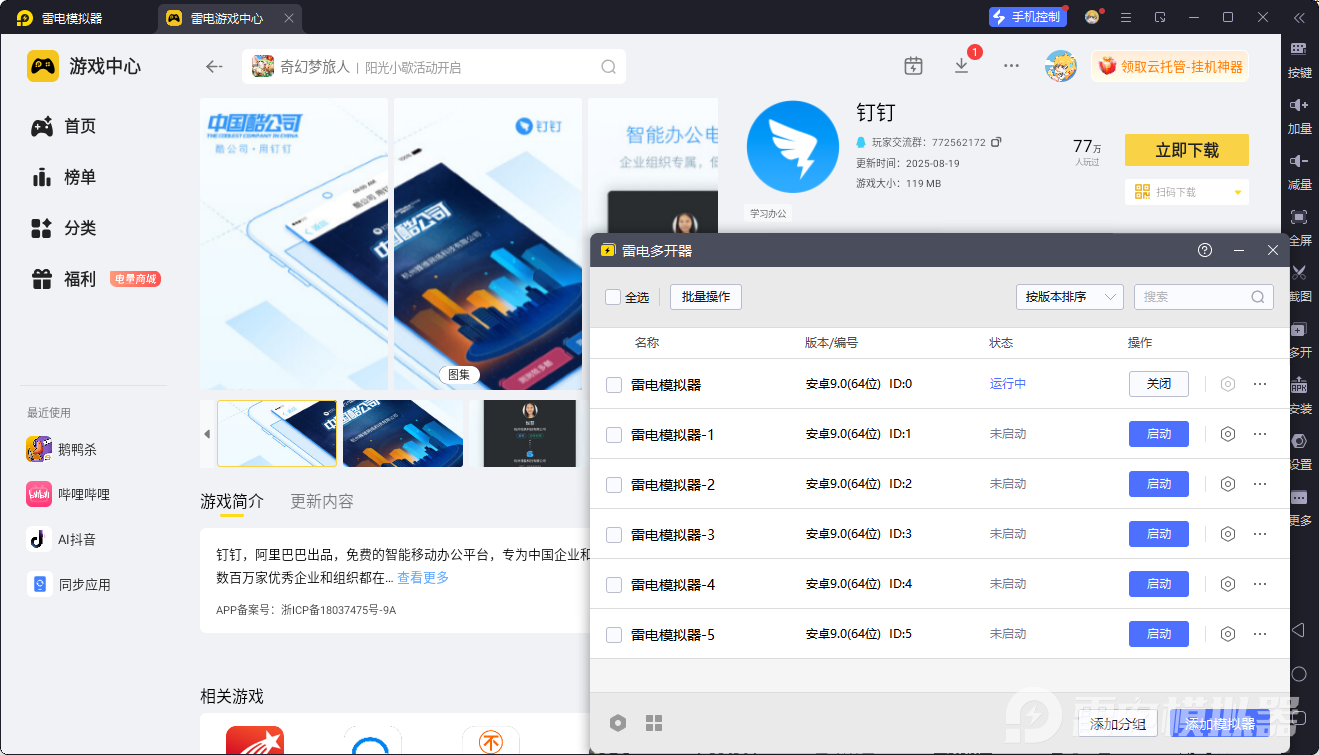Screen dimensions: 1319x755
Task: Open help in the 雷电多开器 window
Action: (1205, 250)
